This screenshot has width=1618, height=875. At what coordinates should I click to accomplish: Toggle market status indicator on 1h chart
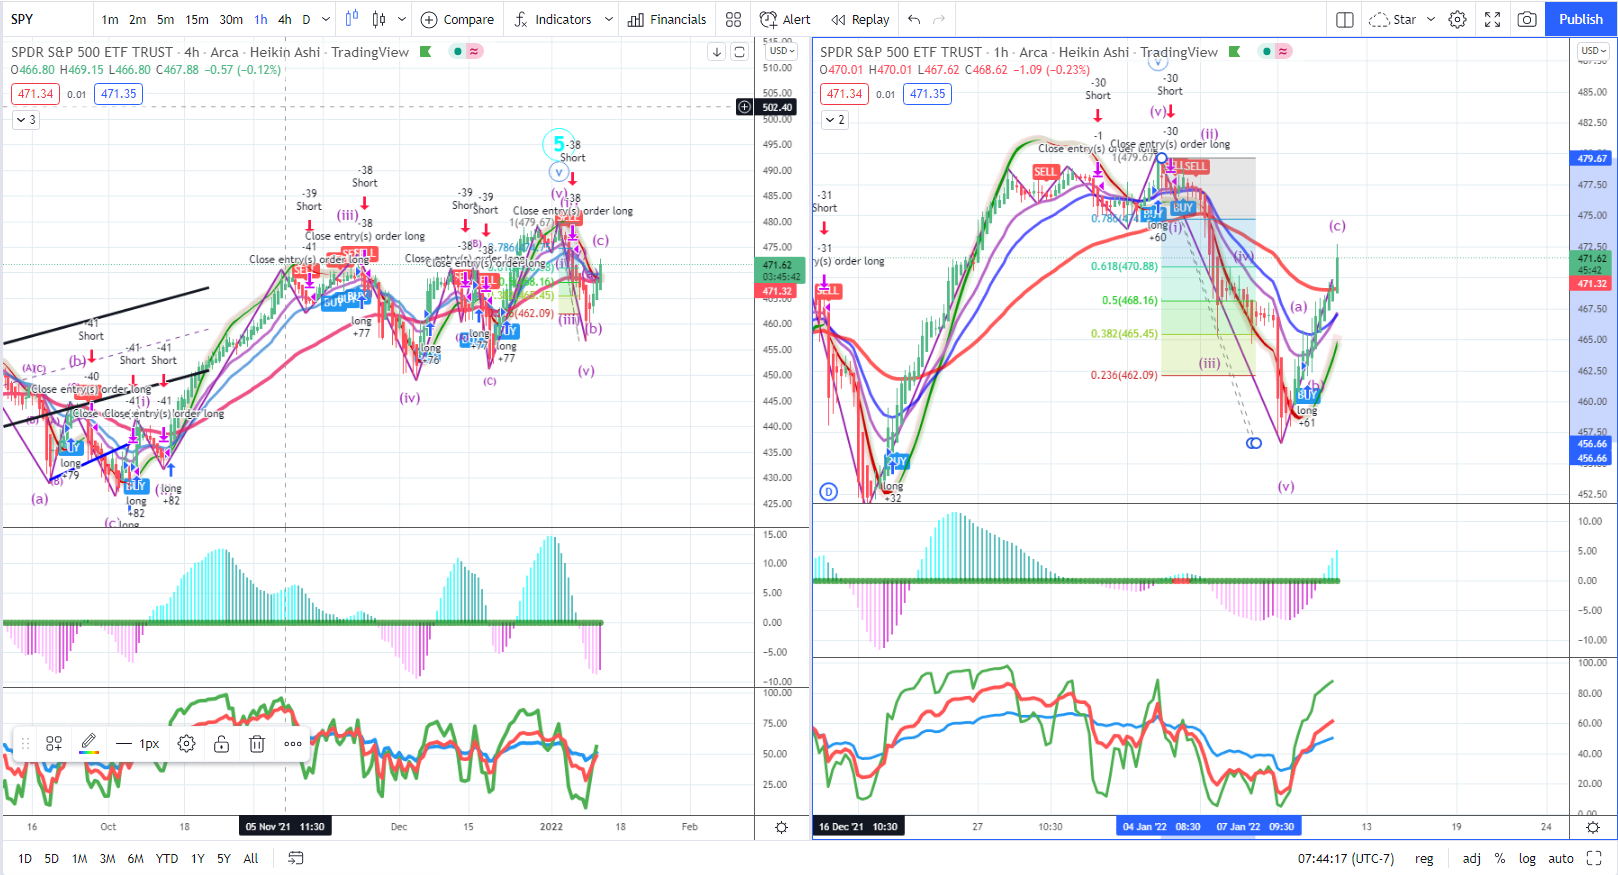tap(1267, 52)
